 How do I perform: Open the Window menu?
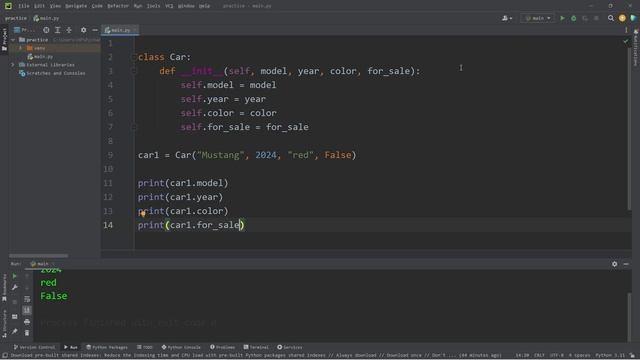(186, 6)
